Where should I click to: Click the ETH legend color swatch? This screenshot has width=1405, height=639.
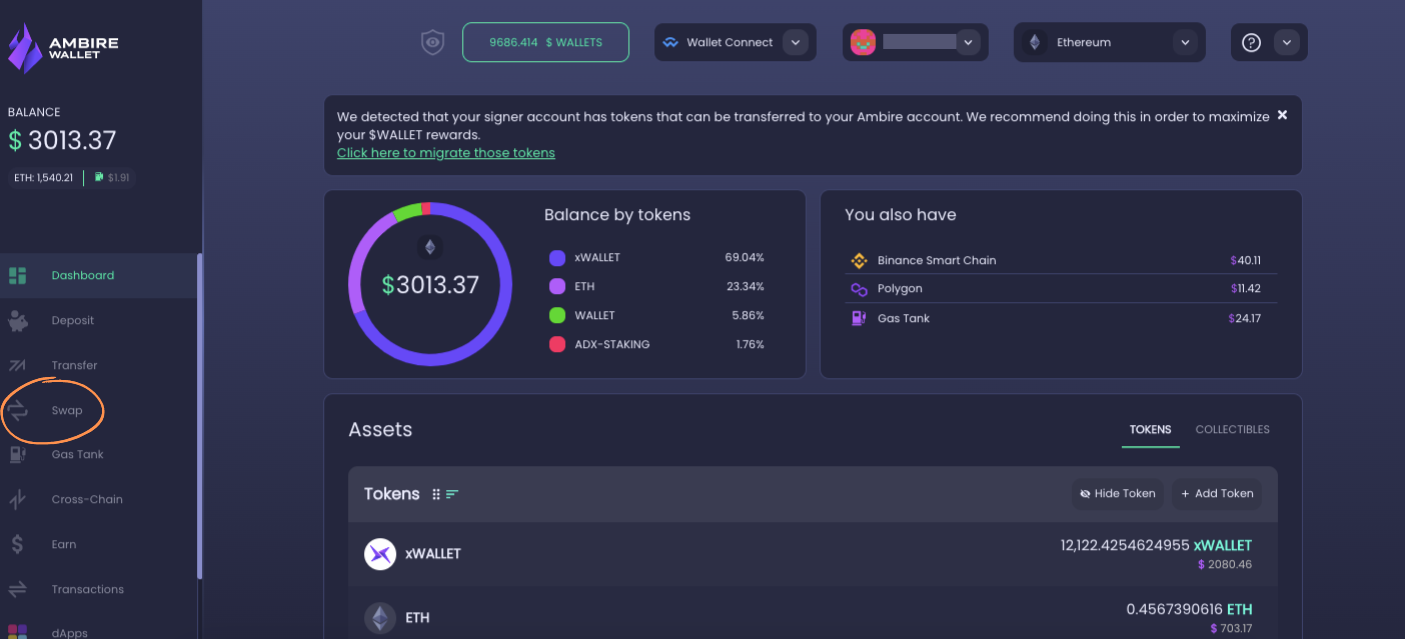point(557,286)
